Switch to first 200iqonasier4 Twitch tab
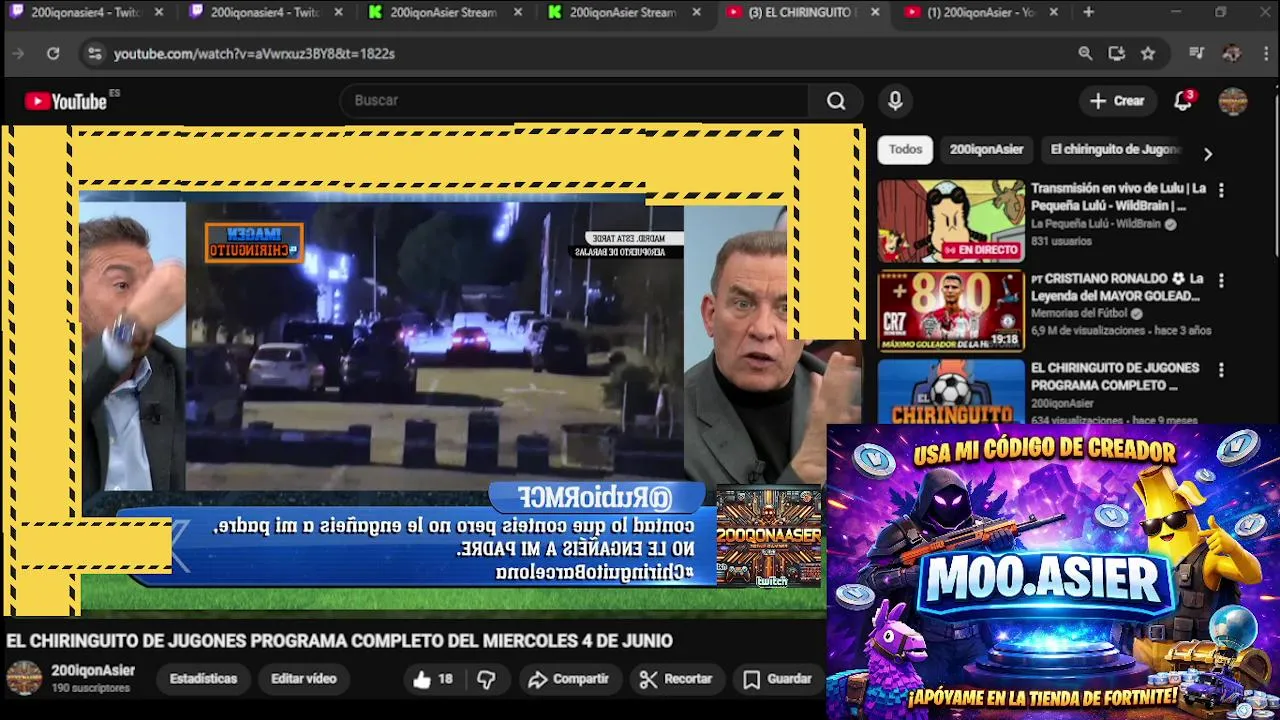Viewport: 1280px width, 720px height. tap(85, 12)
